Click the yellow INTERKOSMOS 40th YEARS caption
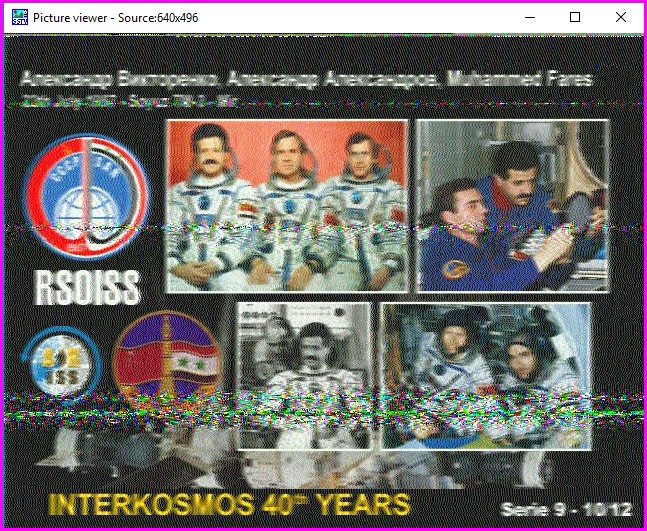The width and height of the screenshot is (647, 531). click(229, 503)
